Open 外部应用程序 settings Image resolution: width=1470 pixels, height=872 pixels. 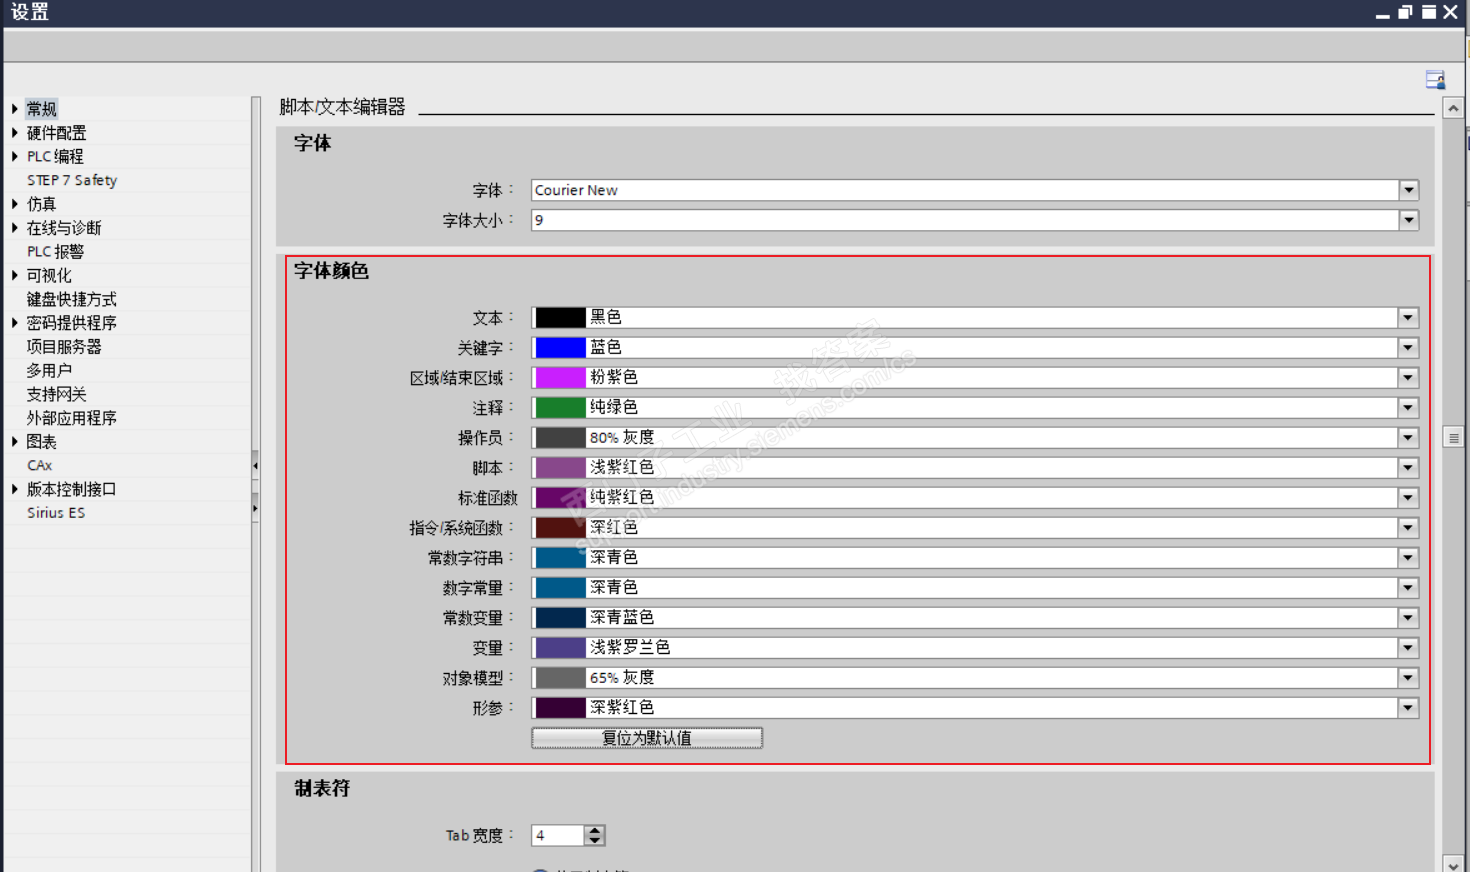click(71, 418)
